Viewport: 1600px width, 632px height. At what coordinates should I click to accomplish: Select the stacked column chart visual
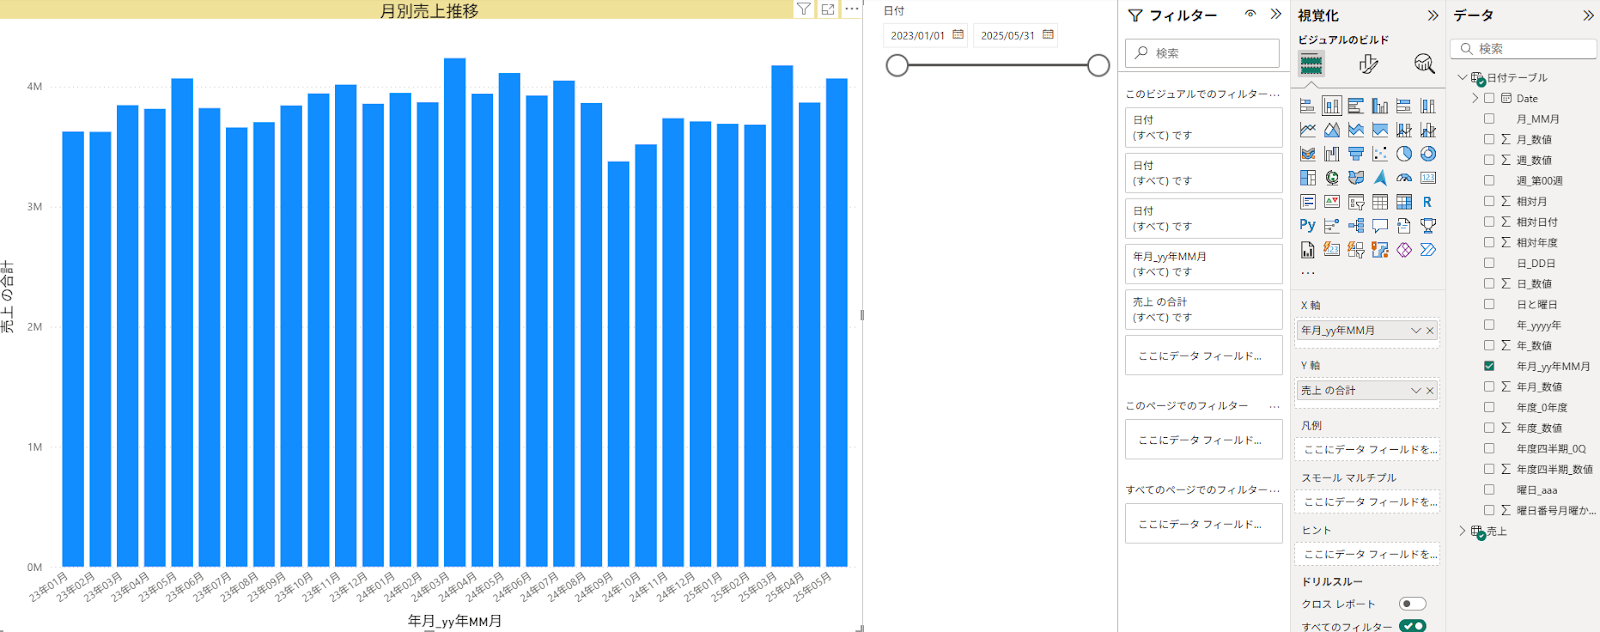coord(1332,106)
